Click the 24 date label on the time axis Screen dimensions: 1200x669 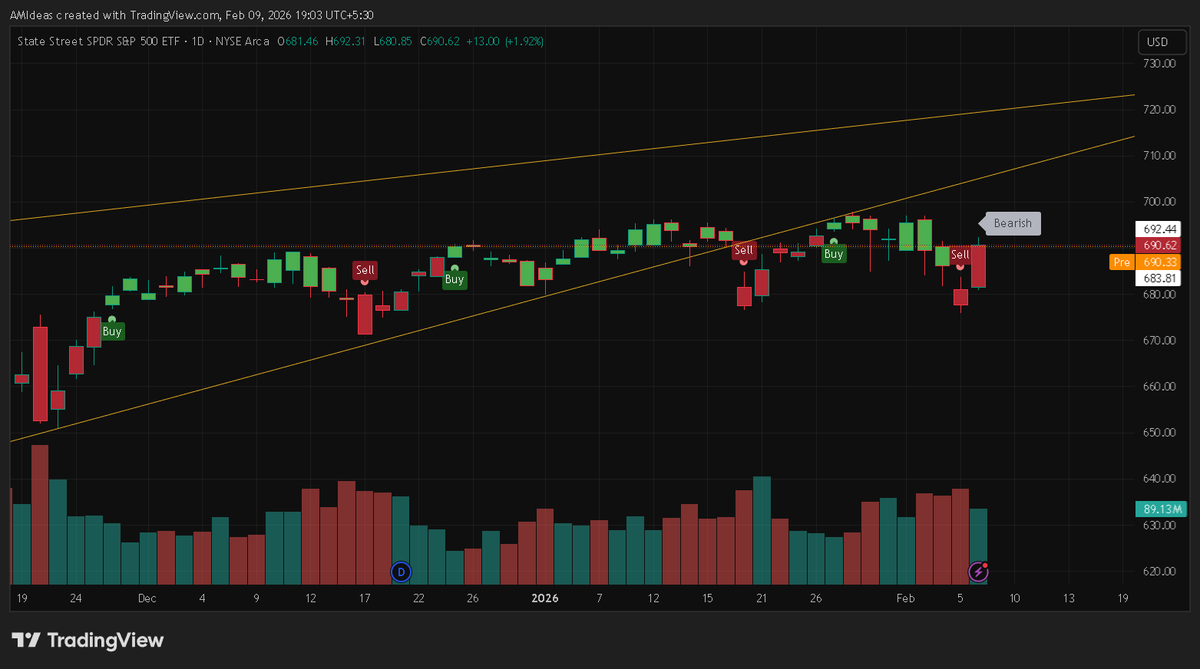coord(76,599)
